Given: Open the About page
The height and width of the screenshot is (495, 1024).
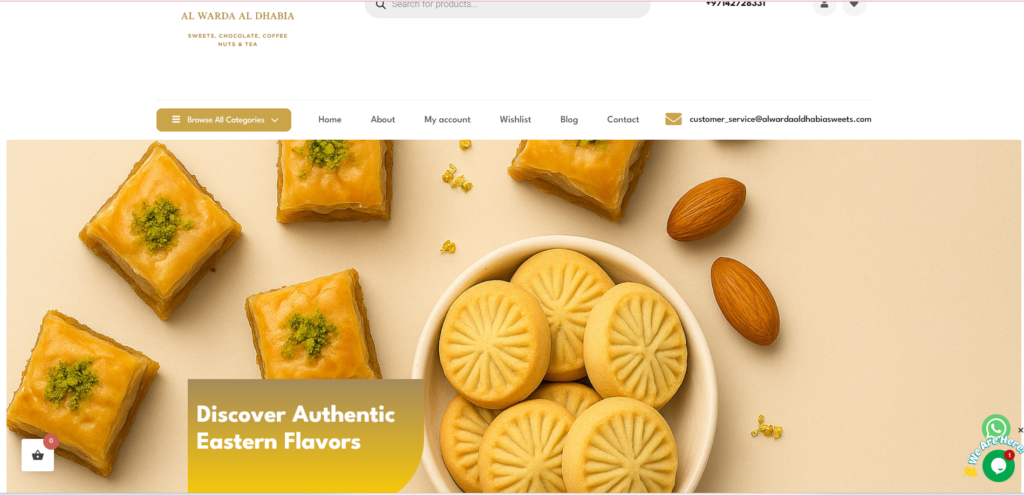Looking at the screenshot, I should pos(383,120).
